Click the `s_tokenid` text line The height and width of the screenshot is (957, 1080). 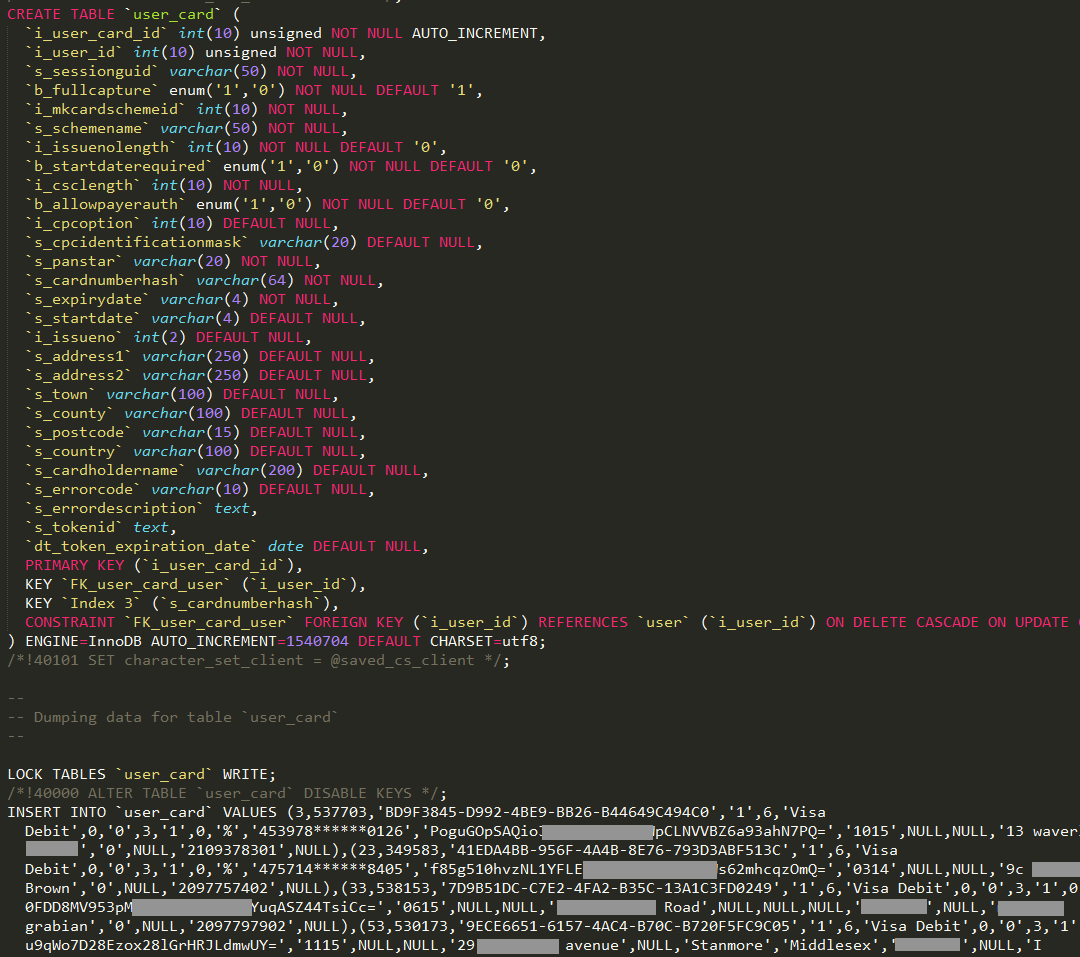coord(101,527)
